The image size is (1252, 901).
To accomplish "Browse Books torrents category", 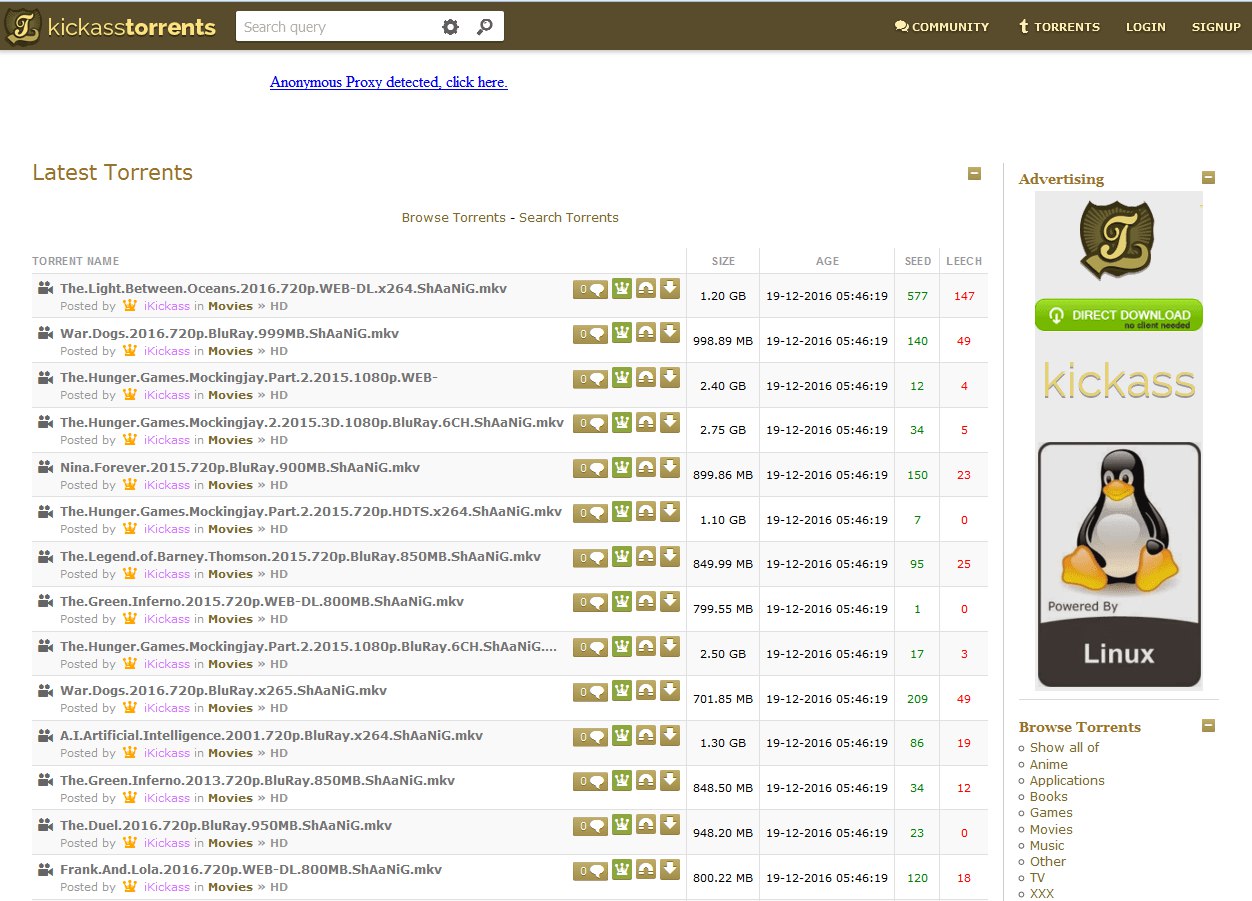I will tap(1049, 796).
